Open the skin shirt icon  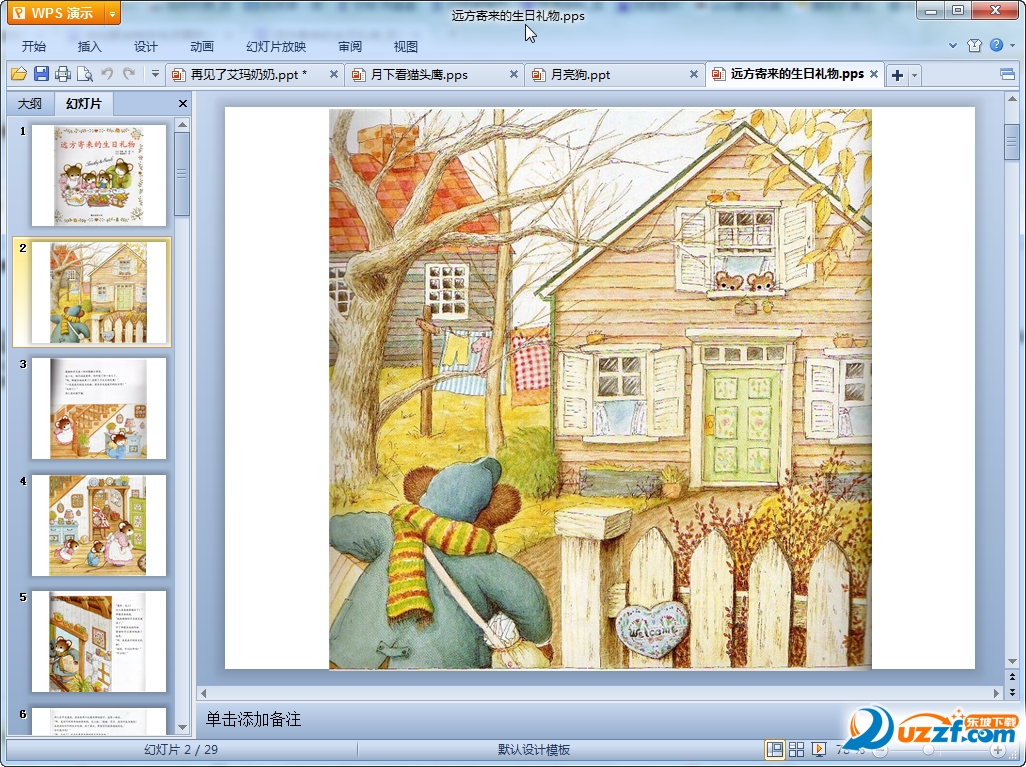(974, 45)
